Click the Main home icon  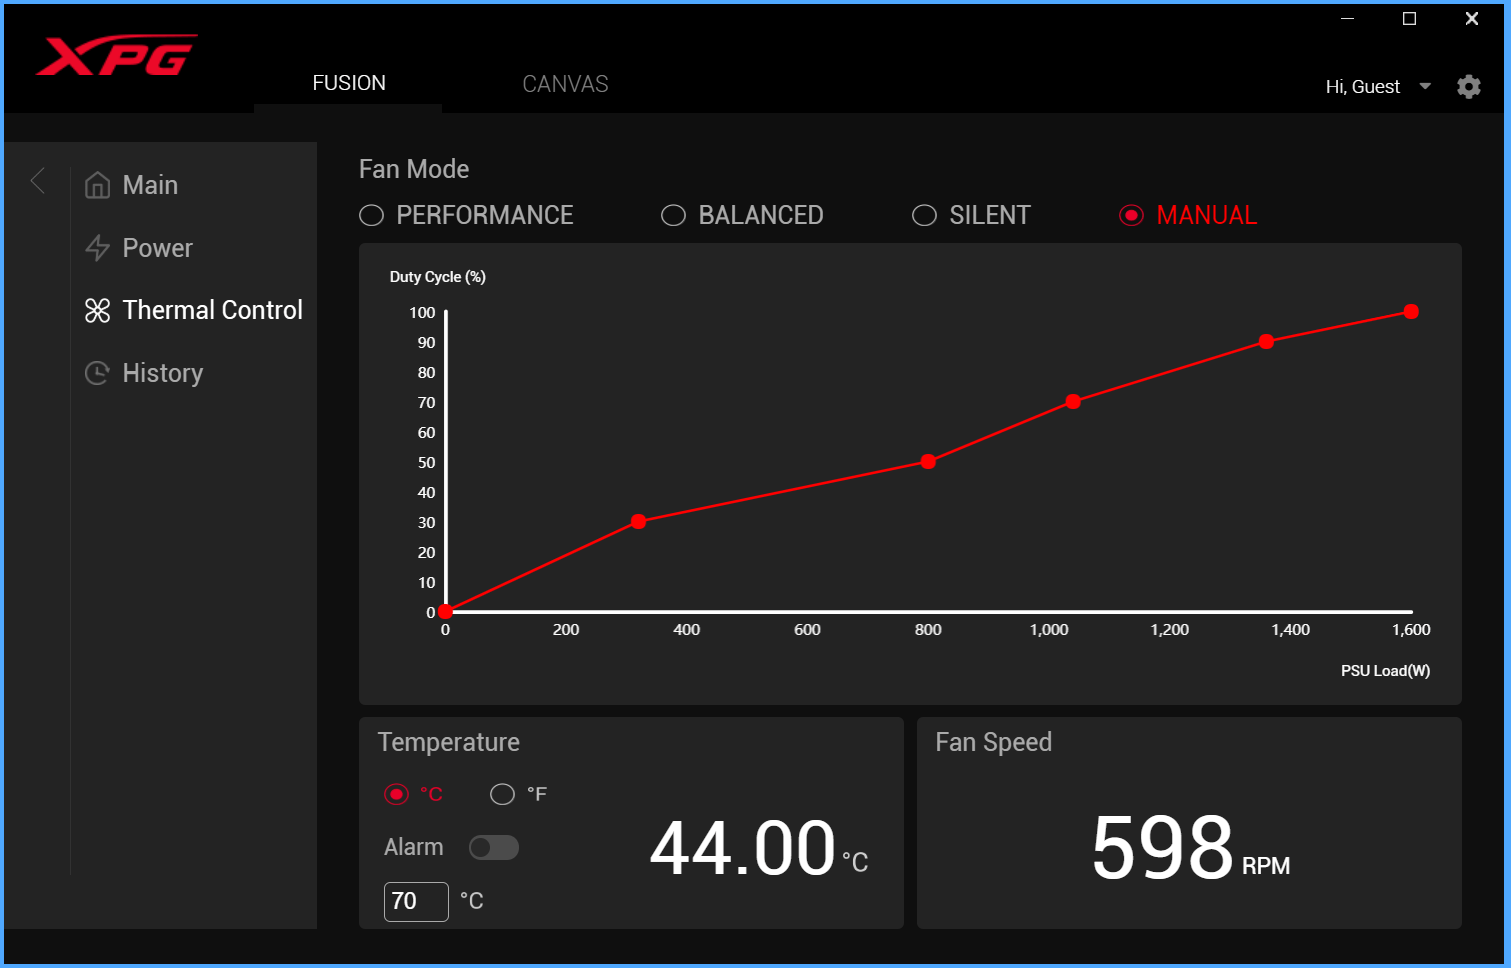click(x=97, y=185)
